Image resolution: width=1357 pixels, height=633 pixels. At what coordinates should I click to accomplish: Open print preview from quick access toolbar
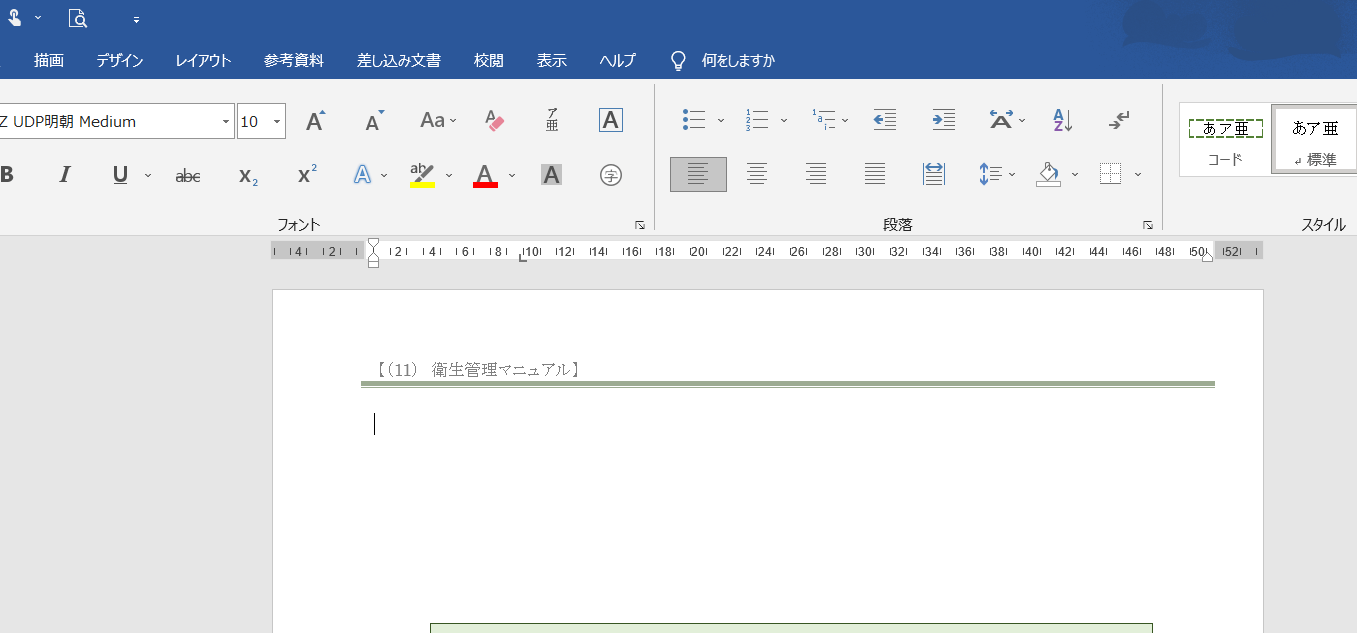(78, 17)
